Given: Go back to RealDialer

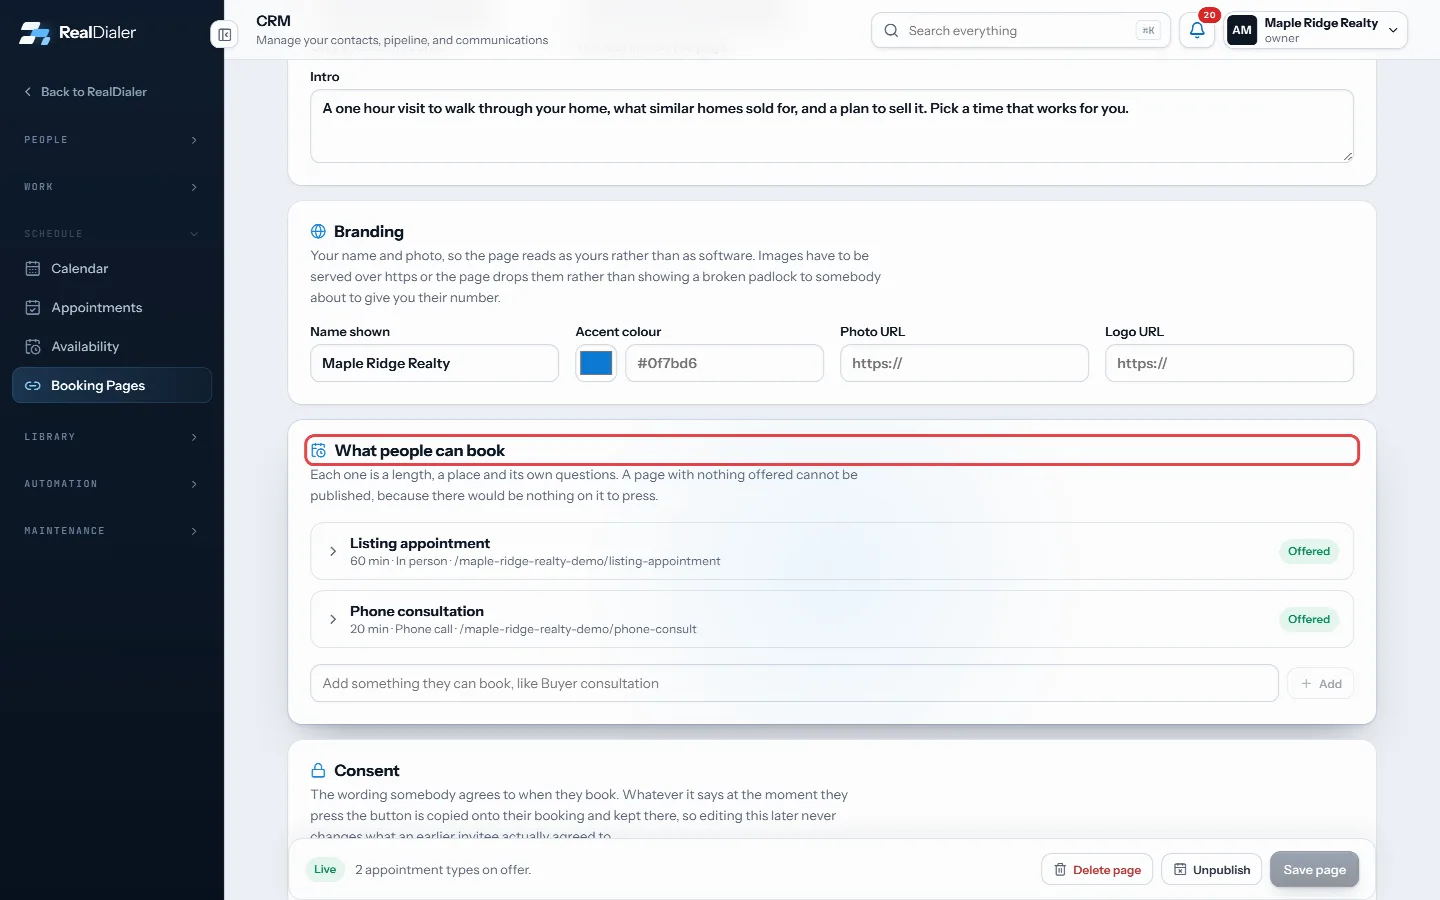Looking at the screenshot, I should (x=86, y=92).
